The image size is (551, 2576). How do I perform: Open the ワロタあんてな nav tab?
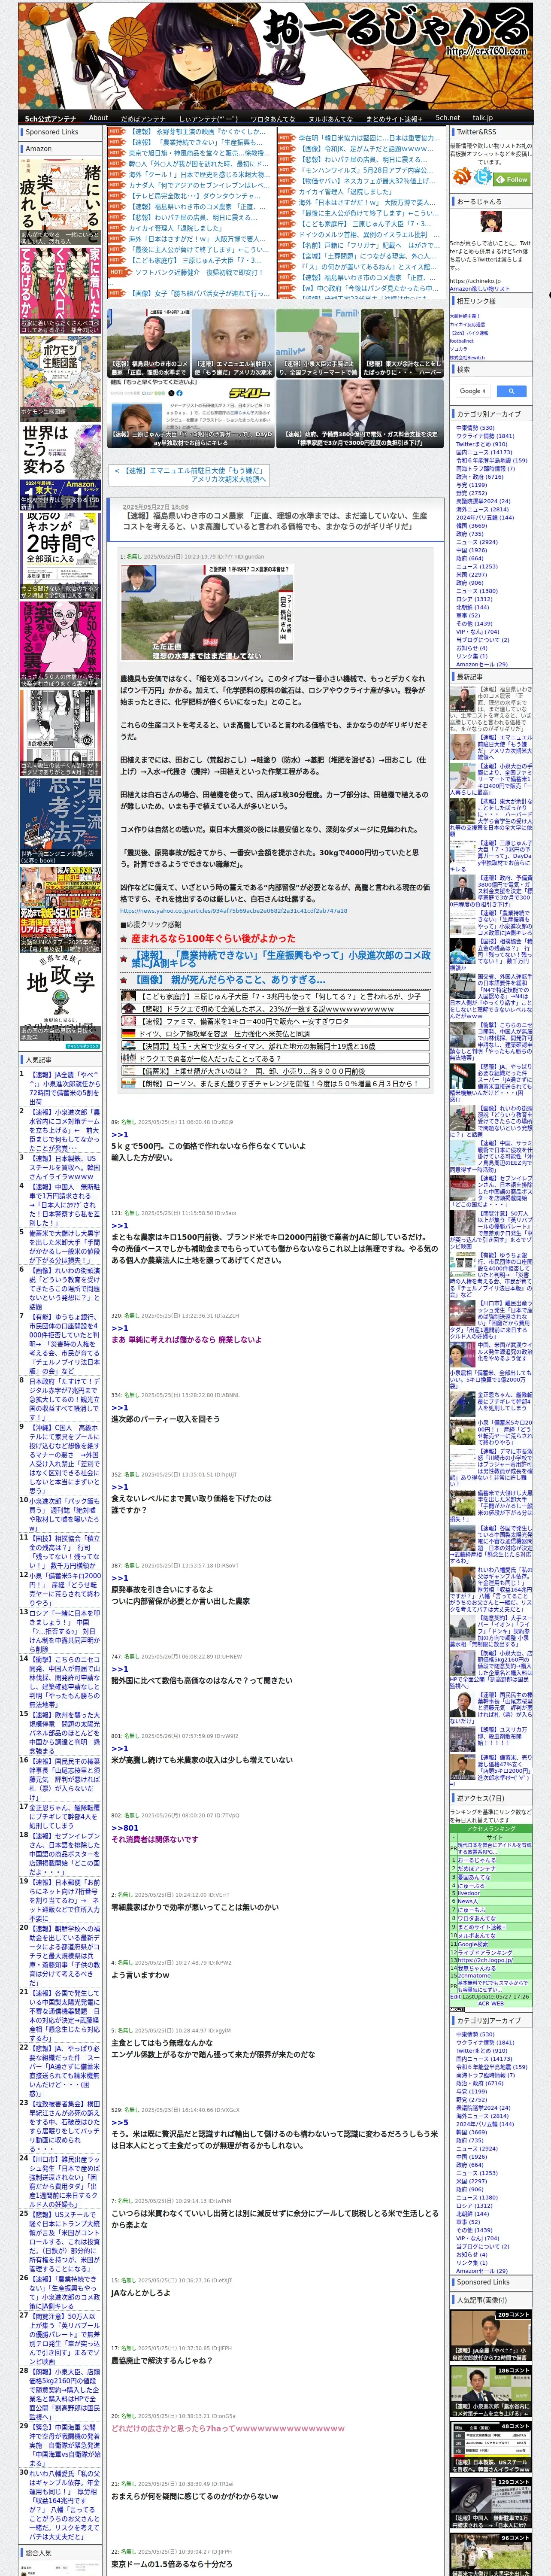272,118
